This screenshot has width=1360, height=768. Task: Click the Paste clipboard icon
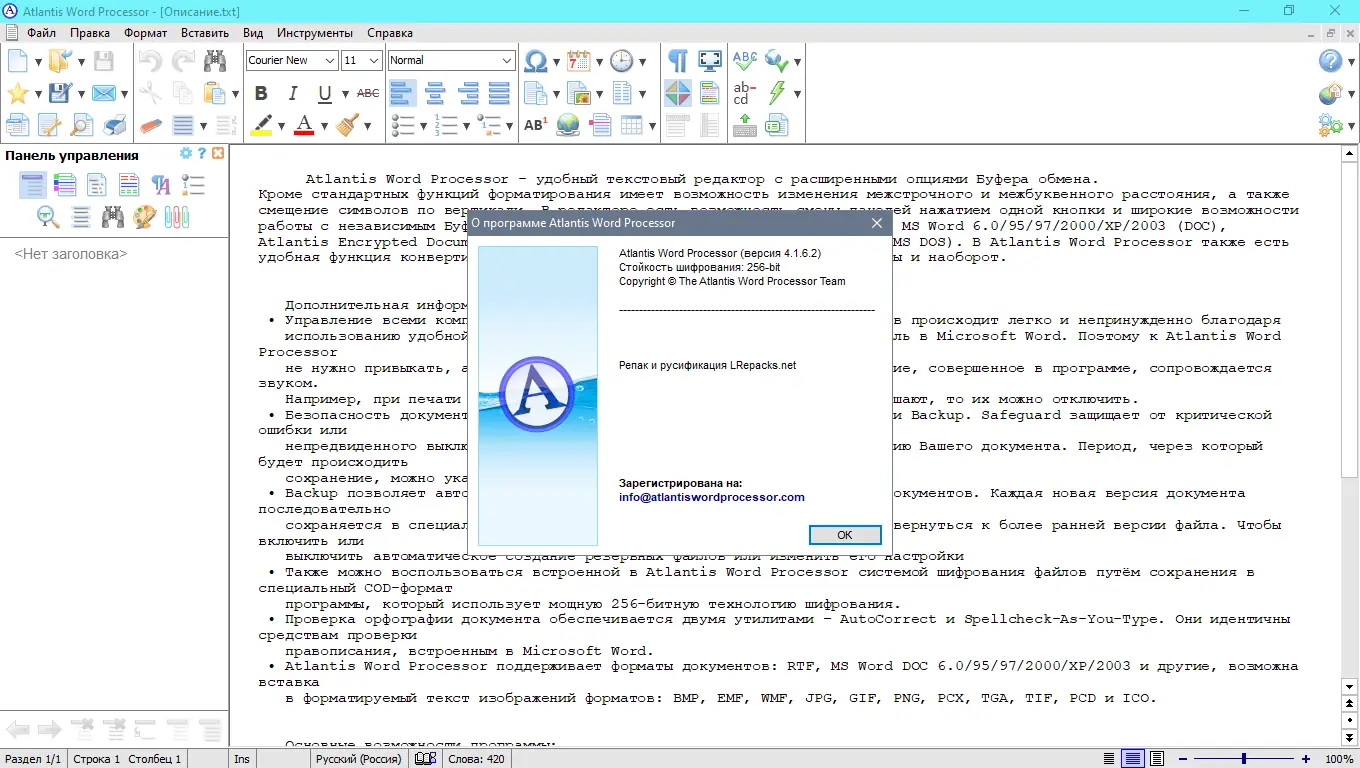(214, 93)
